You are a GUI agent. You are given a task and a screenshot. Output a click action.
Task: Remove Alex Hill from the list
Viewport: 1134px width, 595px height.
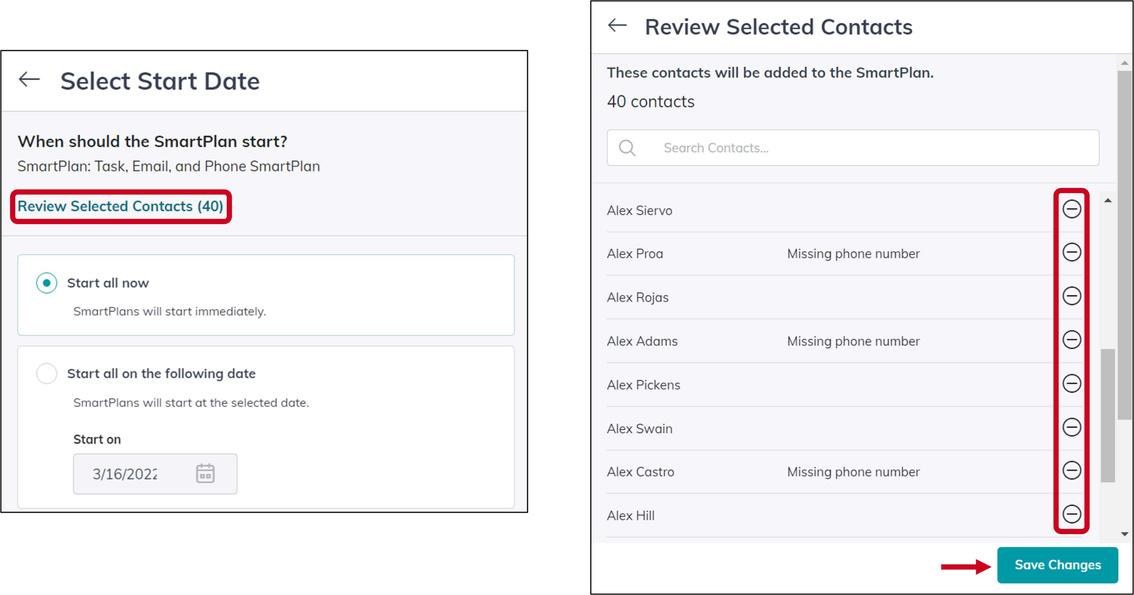click(x=1071, y=514)
